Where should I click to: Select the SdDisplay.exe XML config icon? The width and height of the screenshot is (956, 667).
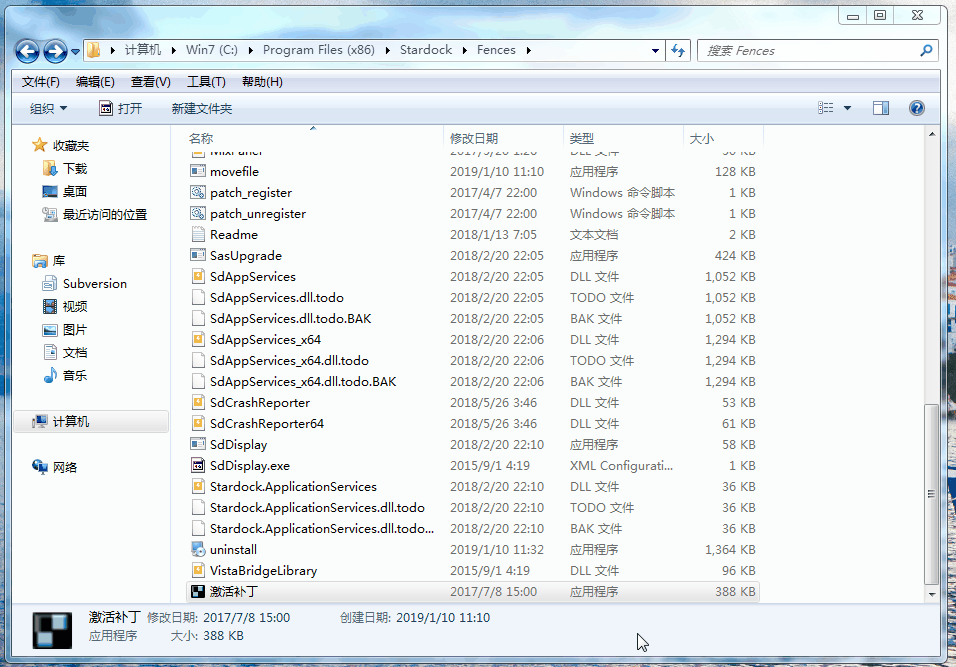tap(198, 466)
